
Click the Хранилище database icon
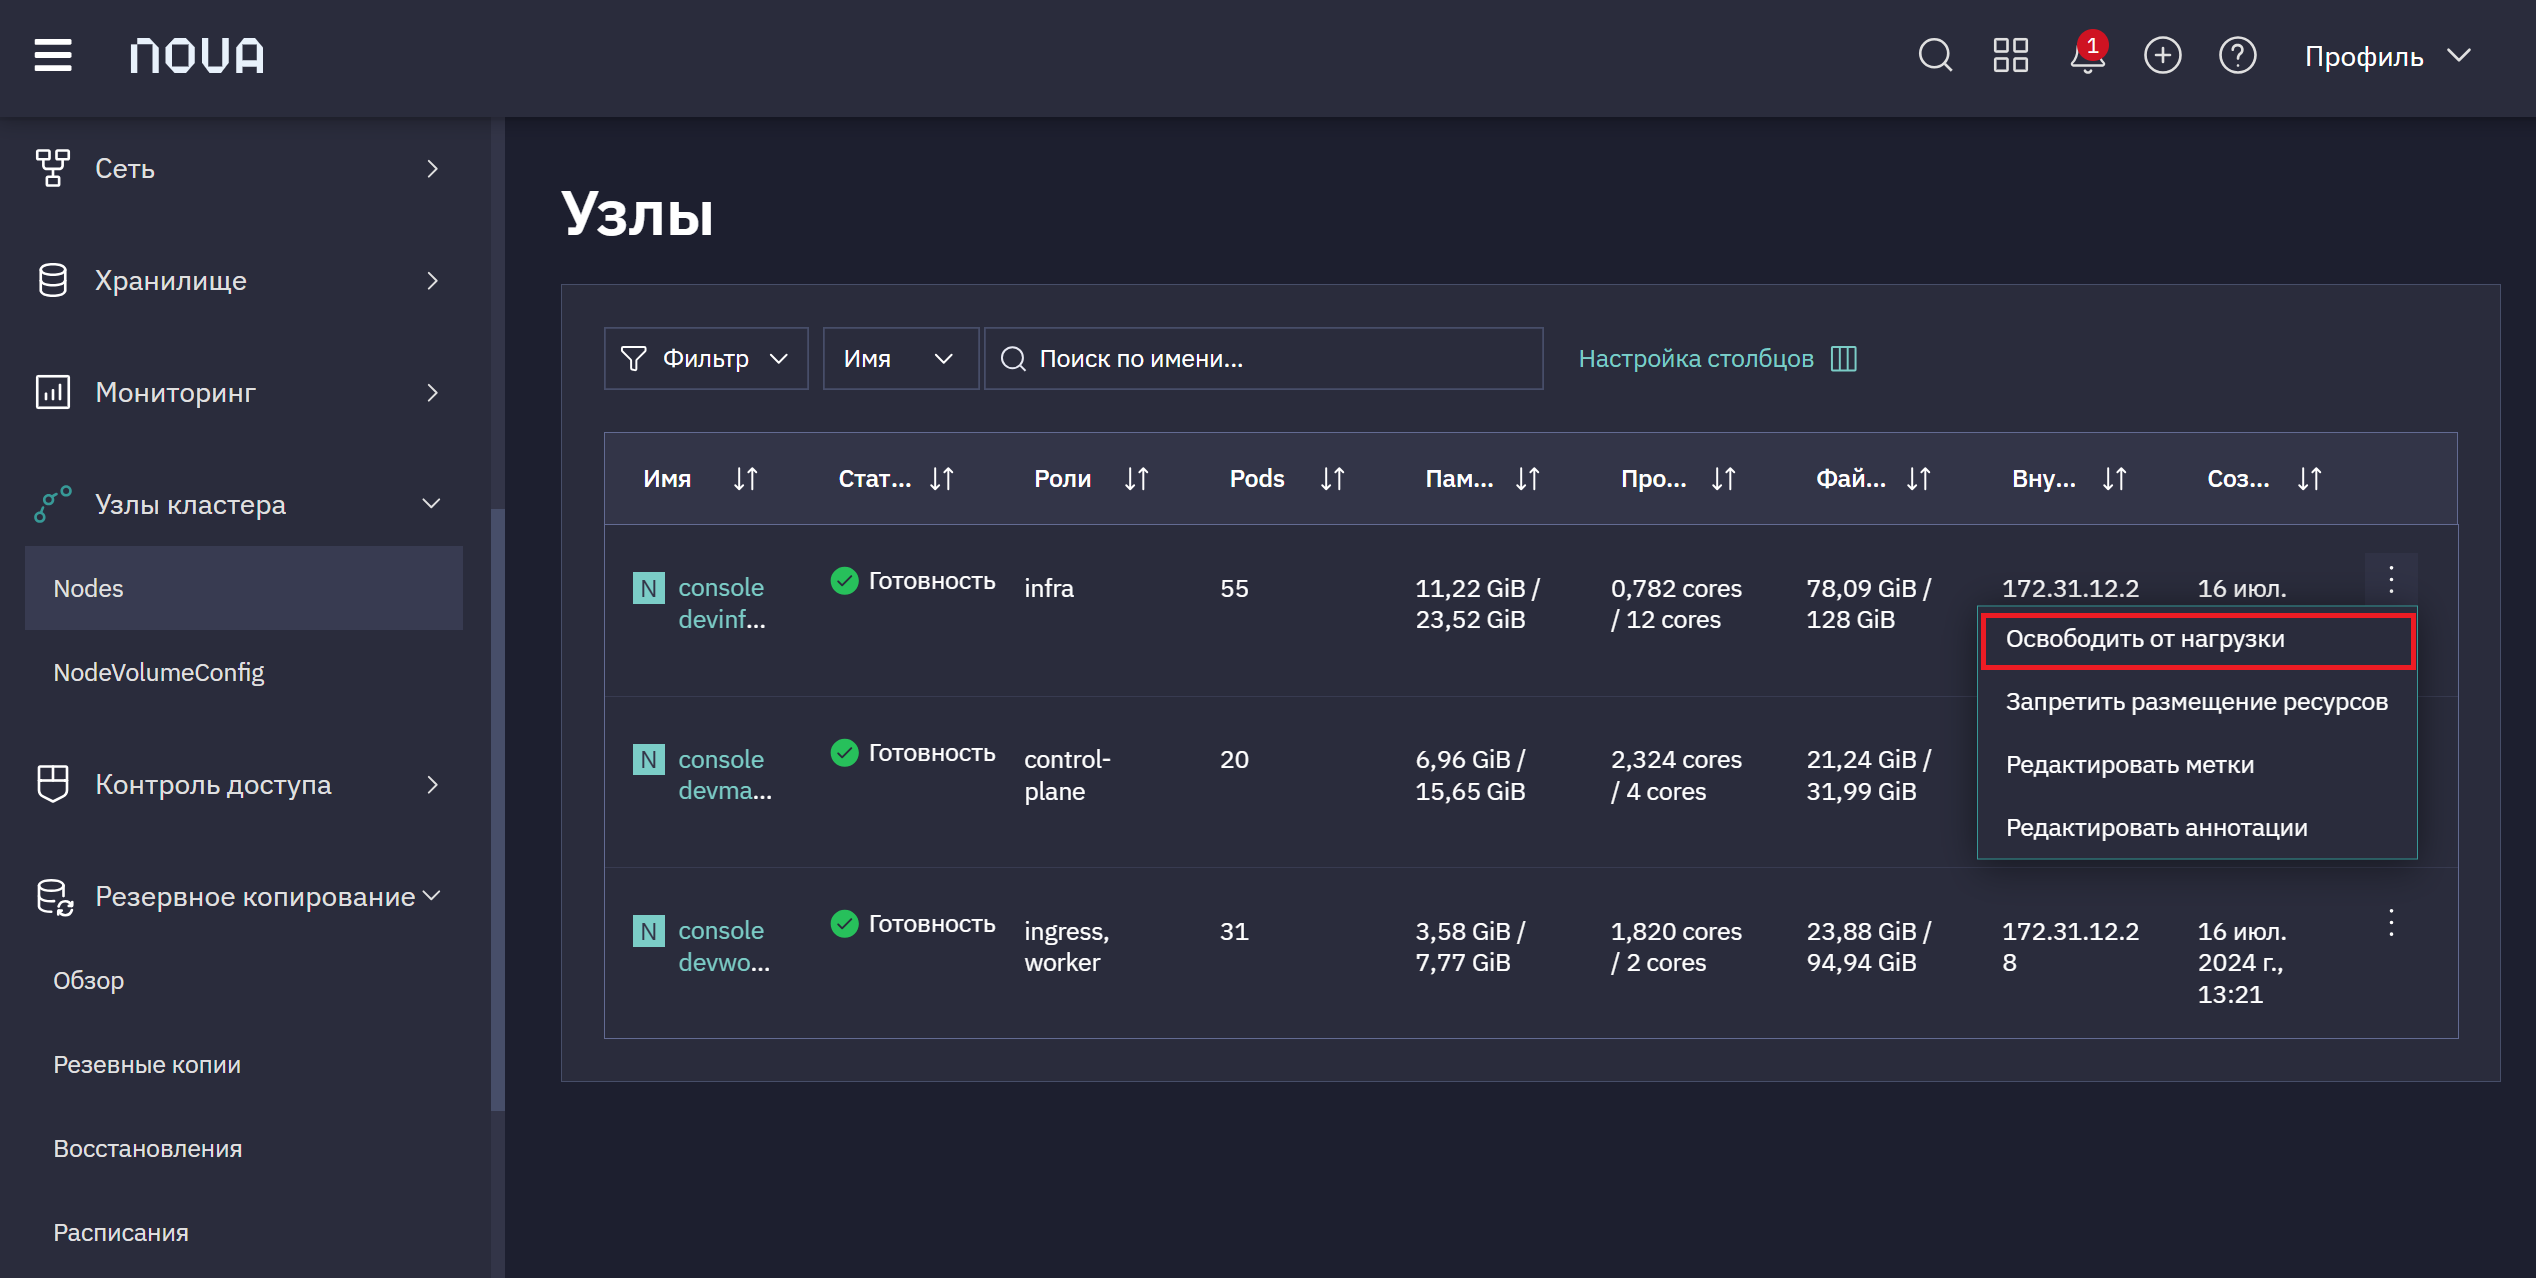pyautogui.click(x=53, y=280)
